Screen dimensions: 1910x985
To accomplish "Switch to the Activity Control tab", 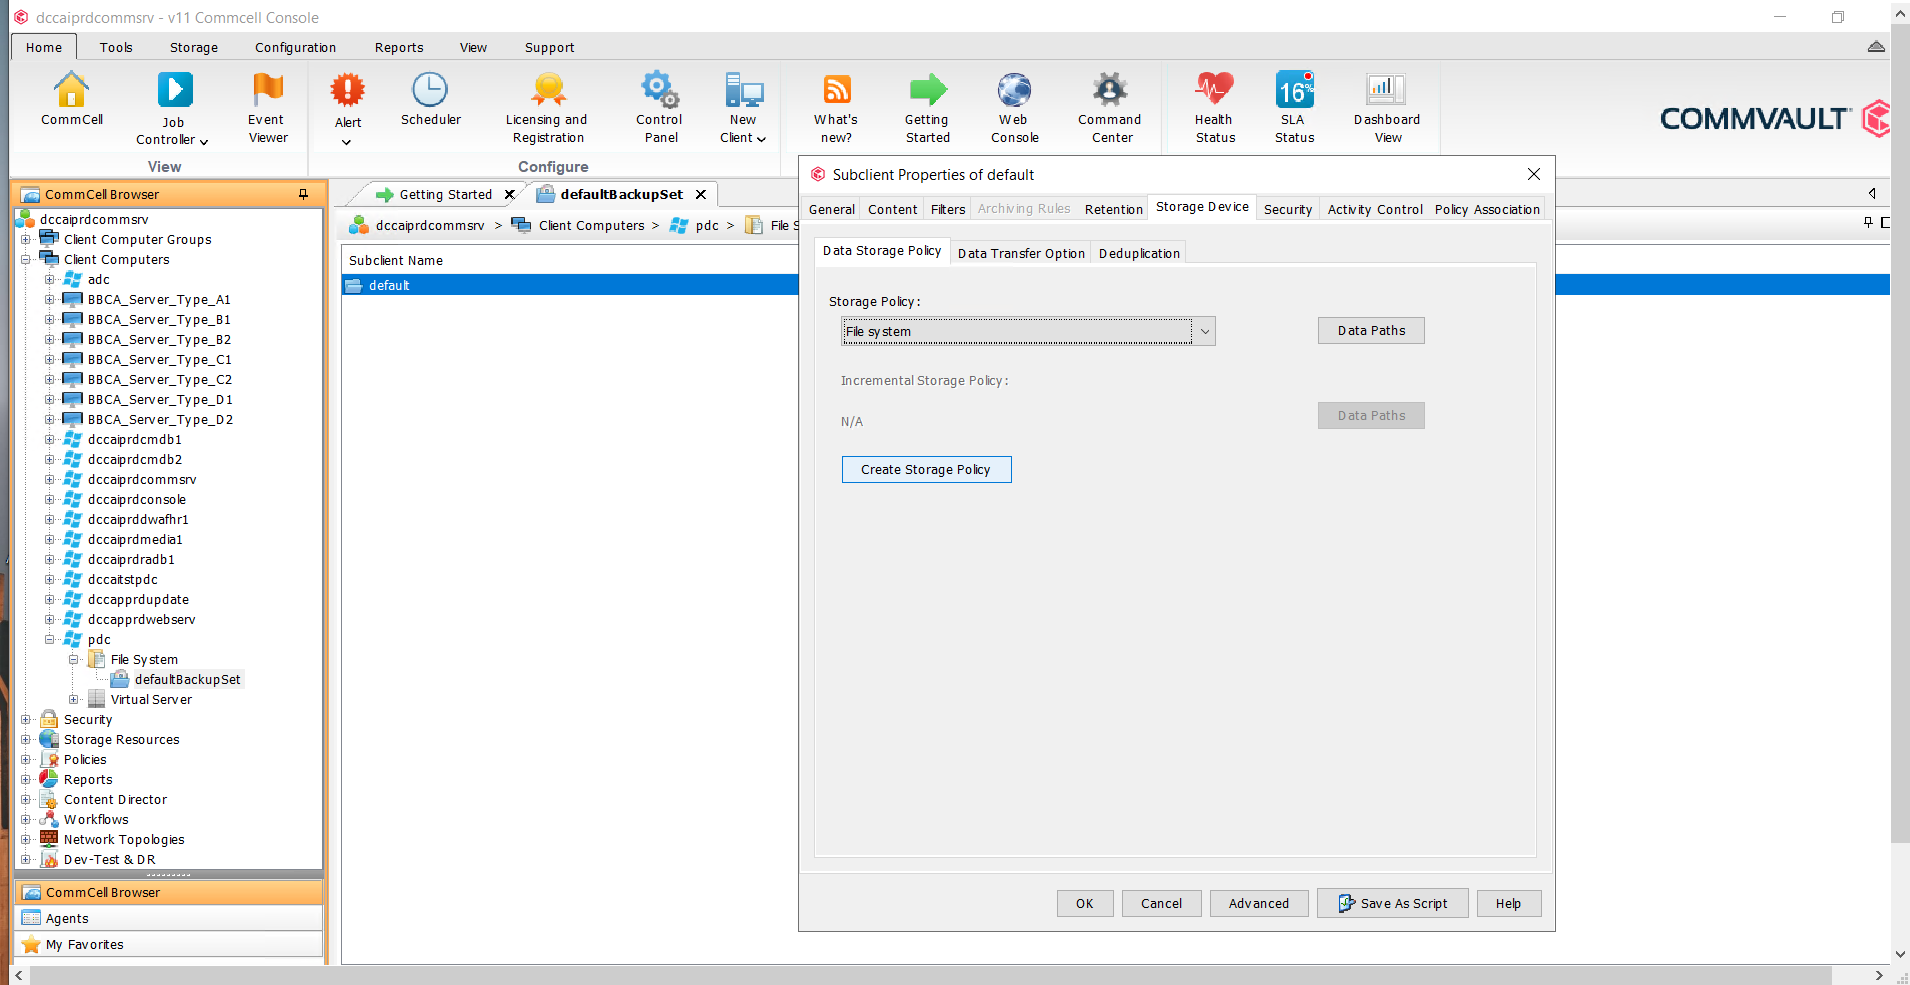I will [x=1375, y=209].
